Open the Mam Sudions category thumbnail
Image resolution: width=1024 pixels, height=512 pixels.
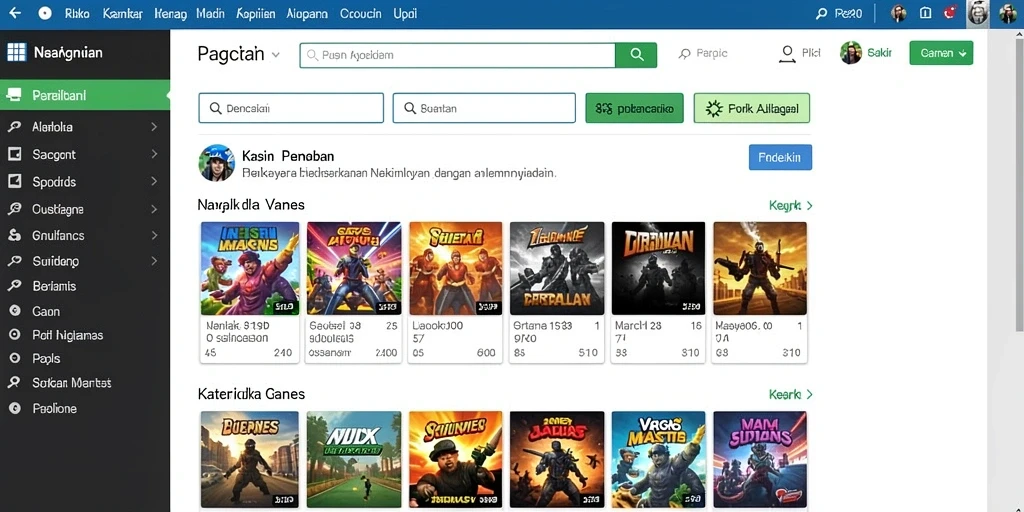[x=760, y=460]
